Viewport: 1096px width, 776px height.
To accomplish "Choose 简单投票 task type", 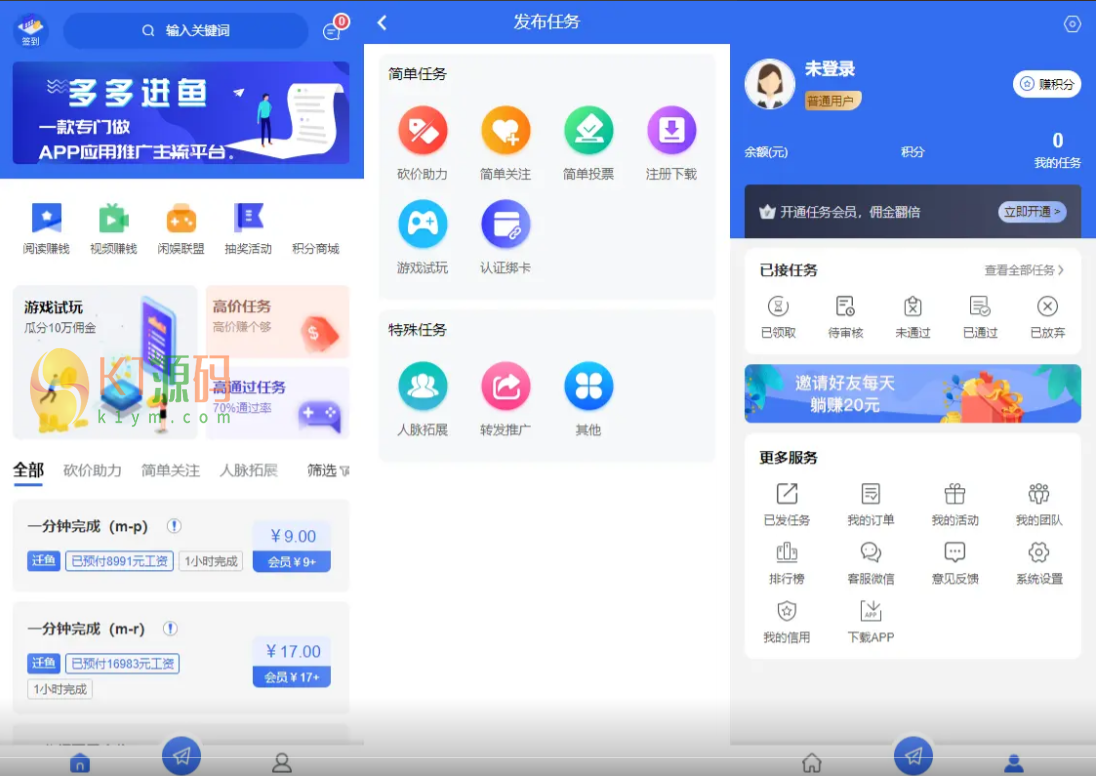I will (x=589, y=143).
